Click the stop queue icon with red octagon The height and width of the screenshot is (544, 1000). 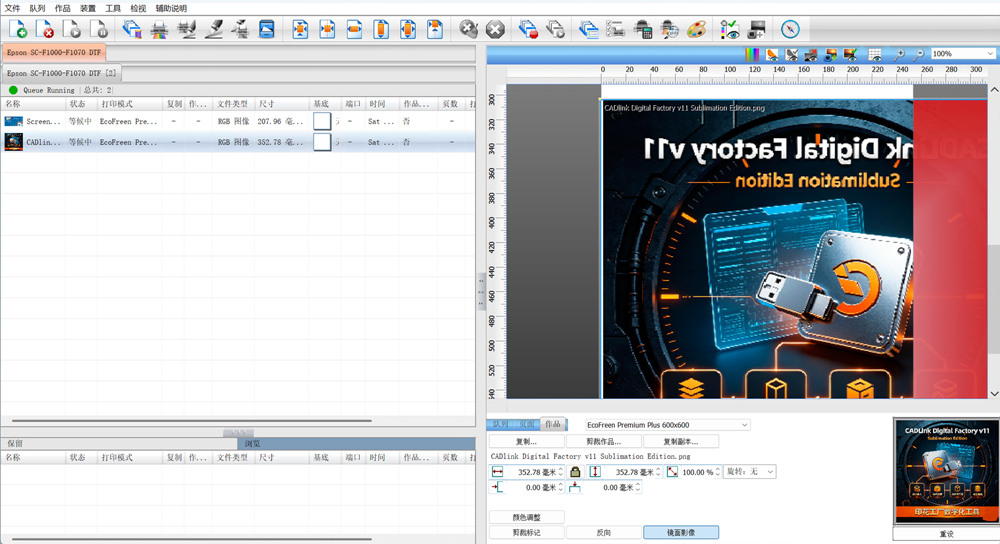(528, 29)
